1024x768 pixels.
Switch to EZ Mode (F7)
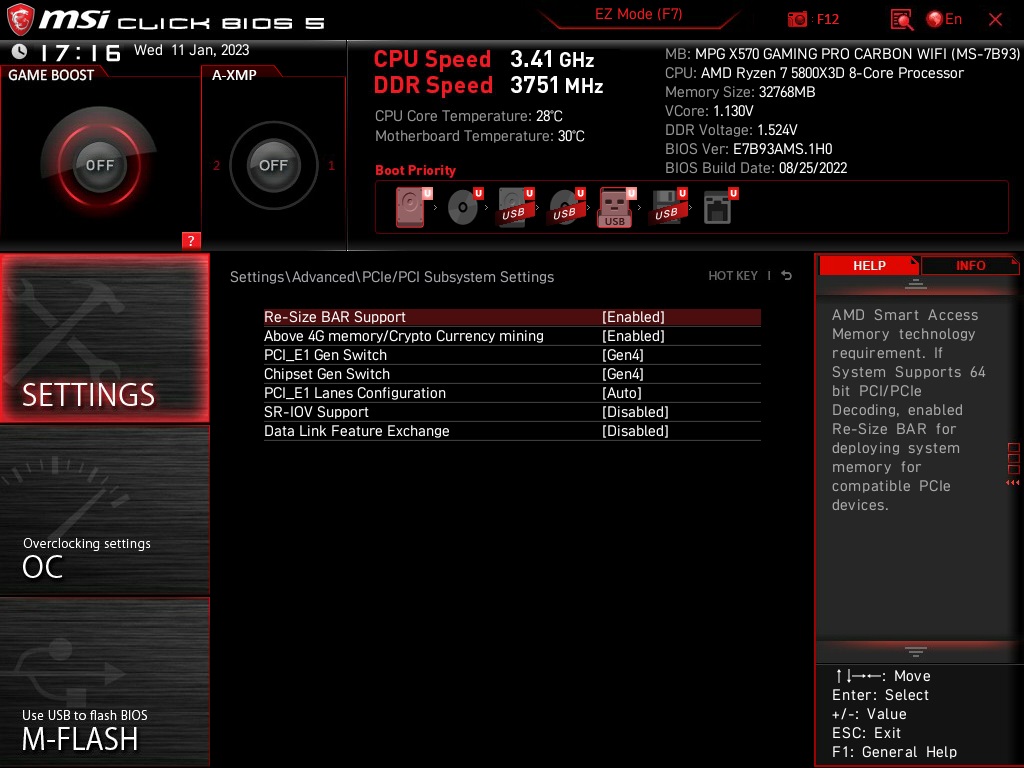point(638,14)
